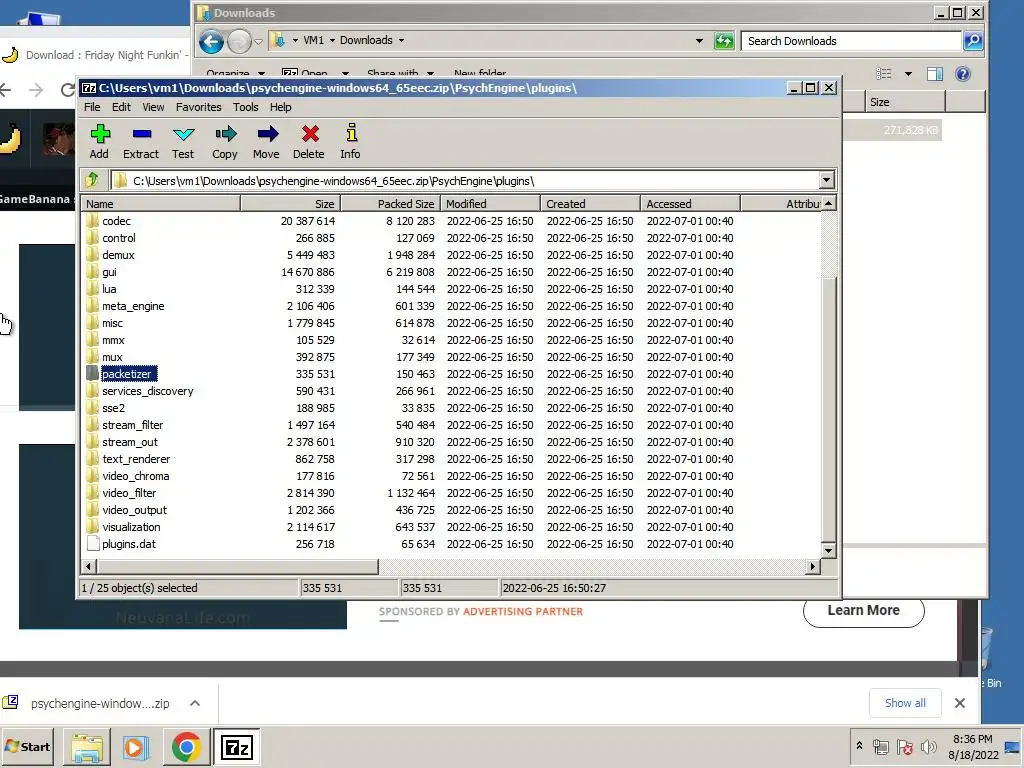This screenshot has height=768, width=1024.
Task: Select the stream_out folder
Action: click(129, 441)
